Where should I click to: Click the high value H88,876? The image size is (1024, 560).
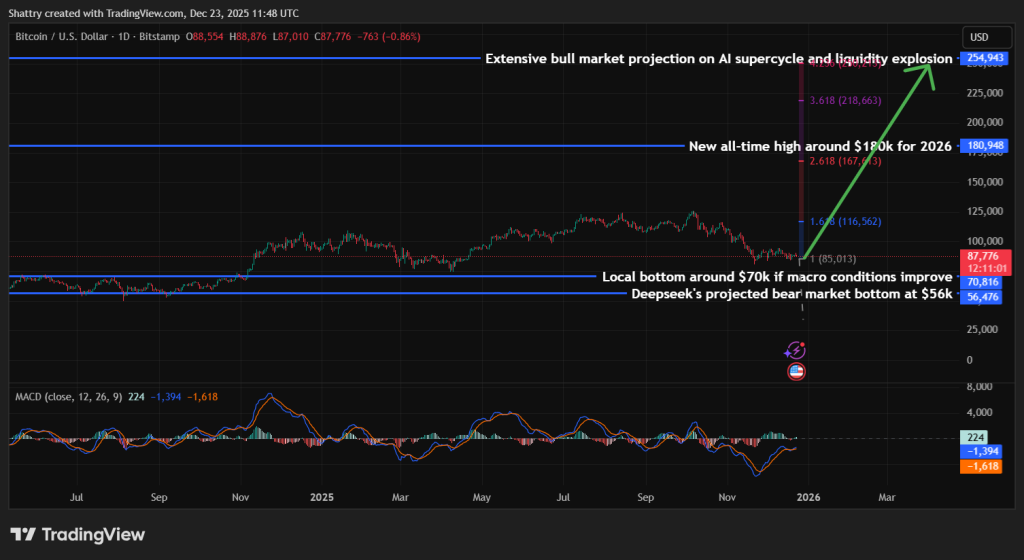coord(248,37)
